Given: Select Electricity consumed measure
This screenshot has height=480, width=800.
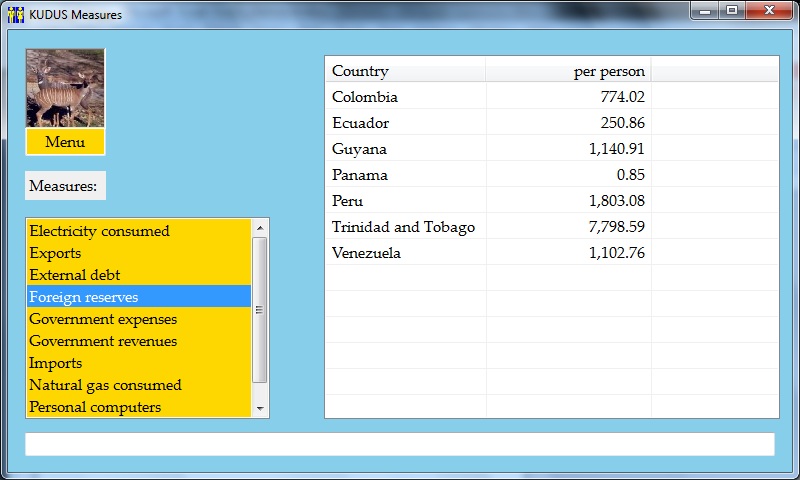Looking at the screenshot, I should pyautogui.click(x=100, y=231).
